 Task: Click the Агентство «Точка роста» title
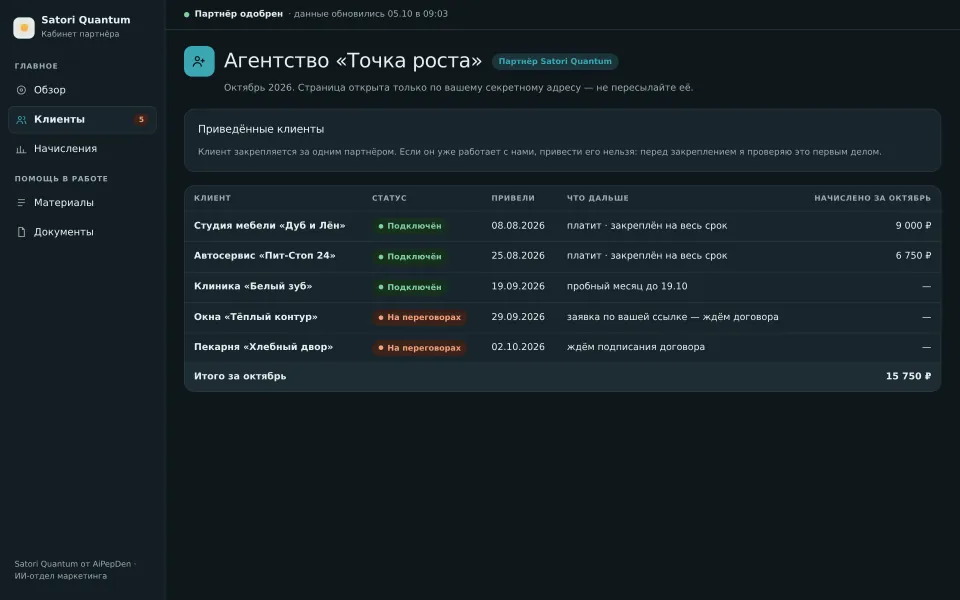[x=353, y=61]
